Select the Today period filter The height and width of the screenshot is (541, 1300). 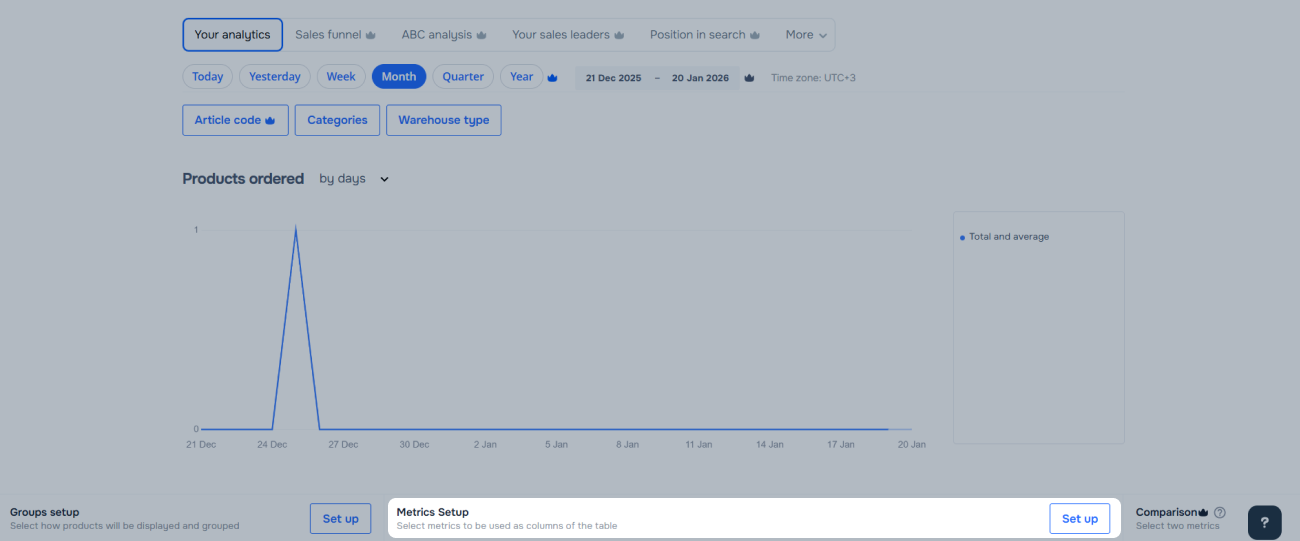[207, 77]
